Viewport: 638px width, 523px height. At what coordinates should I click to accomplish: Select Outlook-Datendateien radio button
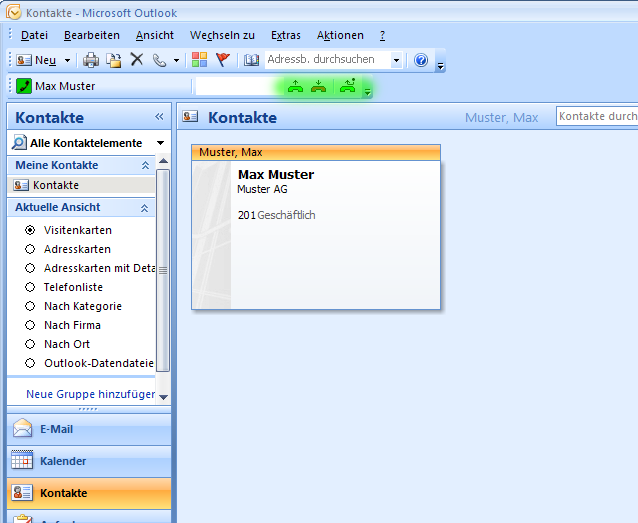(30, 363)
